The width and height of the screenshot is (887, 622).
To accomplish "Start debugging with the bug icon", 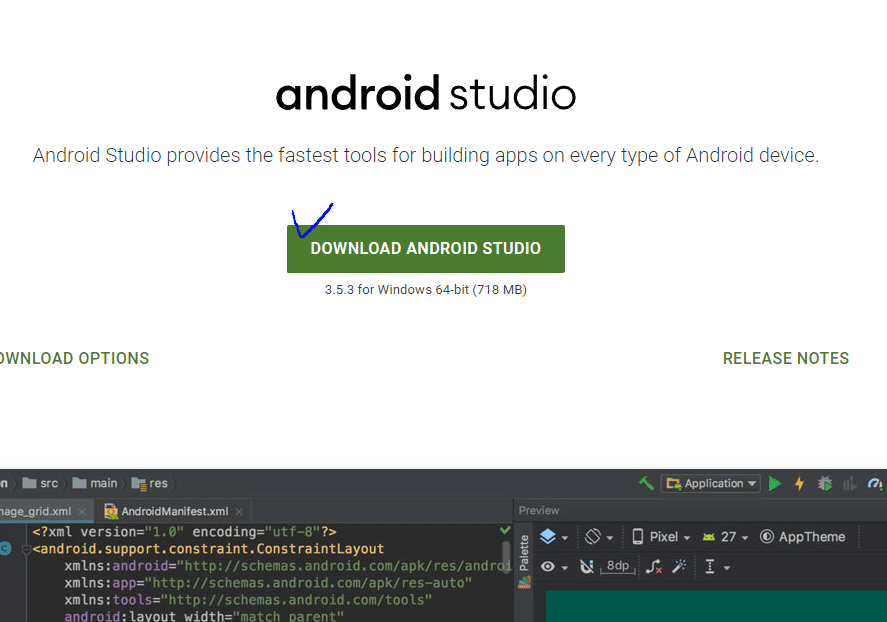I will (x=825, y=483).
